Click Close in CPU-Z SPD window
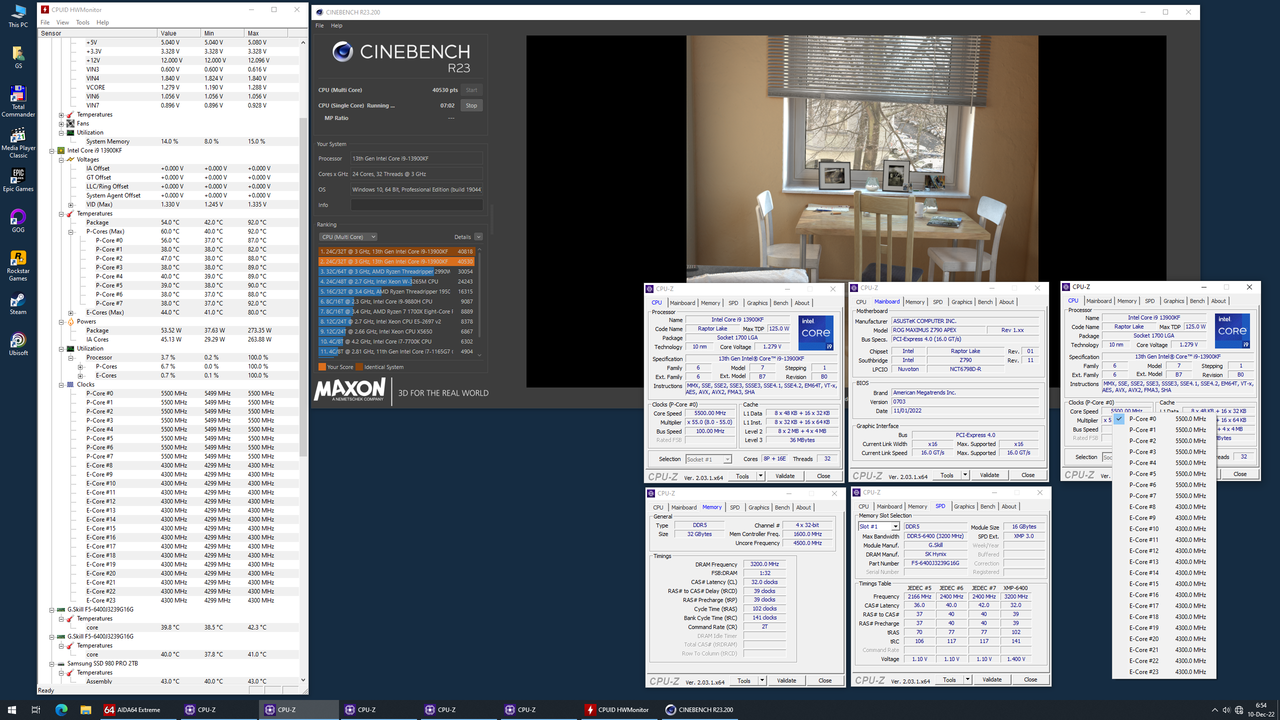Screen dimensions: 1280x720 1030,679
